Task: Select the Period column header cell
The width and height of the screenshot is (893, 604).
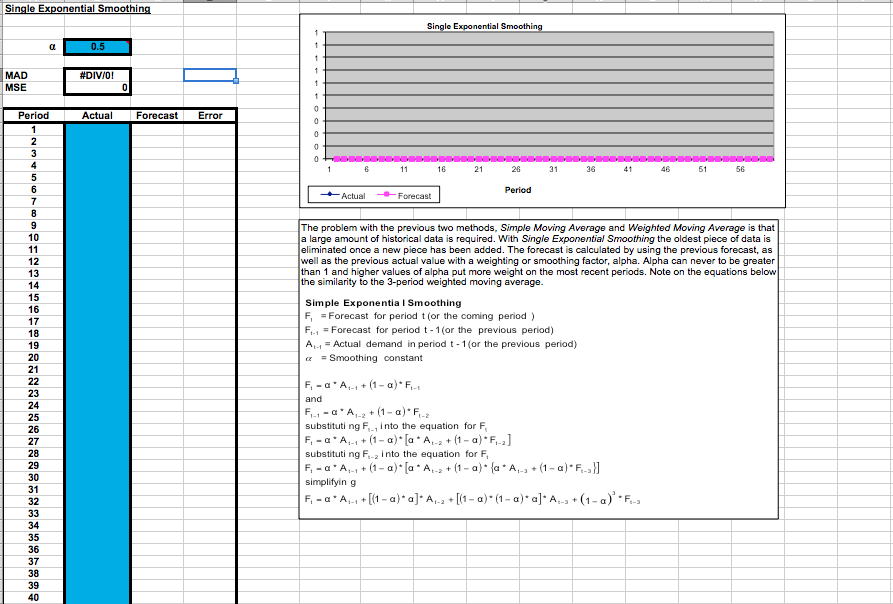Action: point(33,115)
